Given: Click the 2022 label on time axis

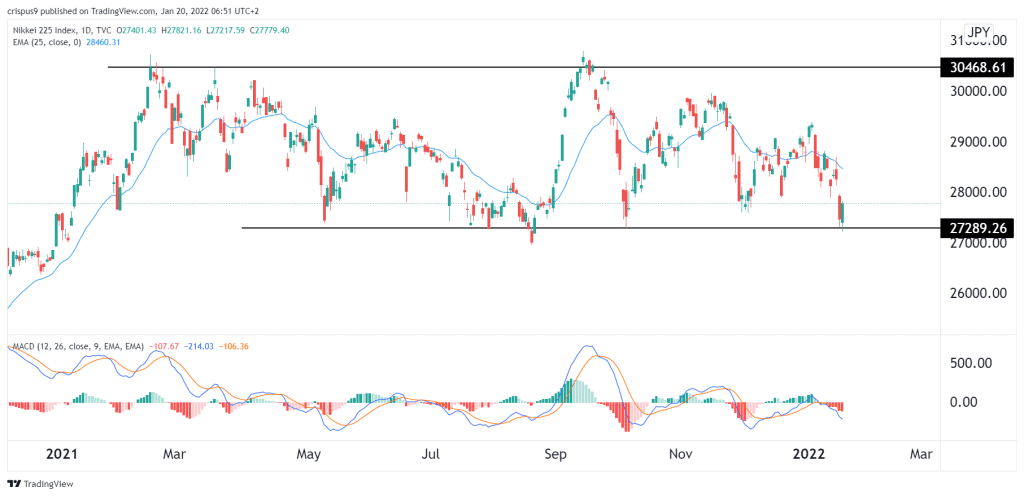Looking at the screenshot, I should 808,454.
